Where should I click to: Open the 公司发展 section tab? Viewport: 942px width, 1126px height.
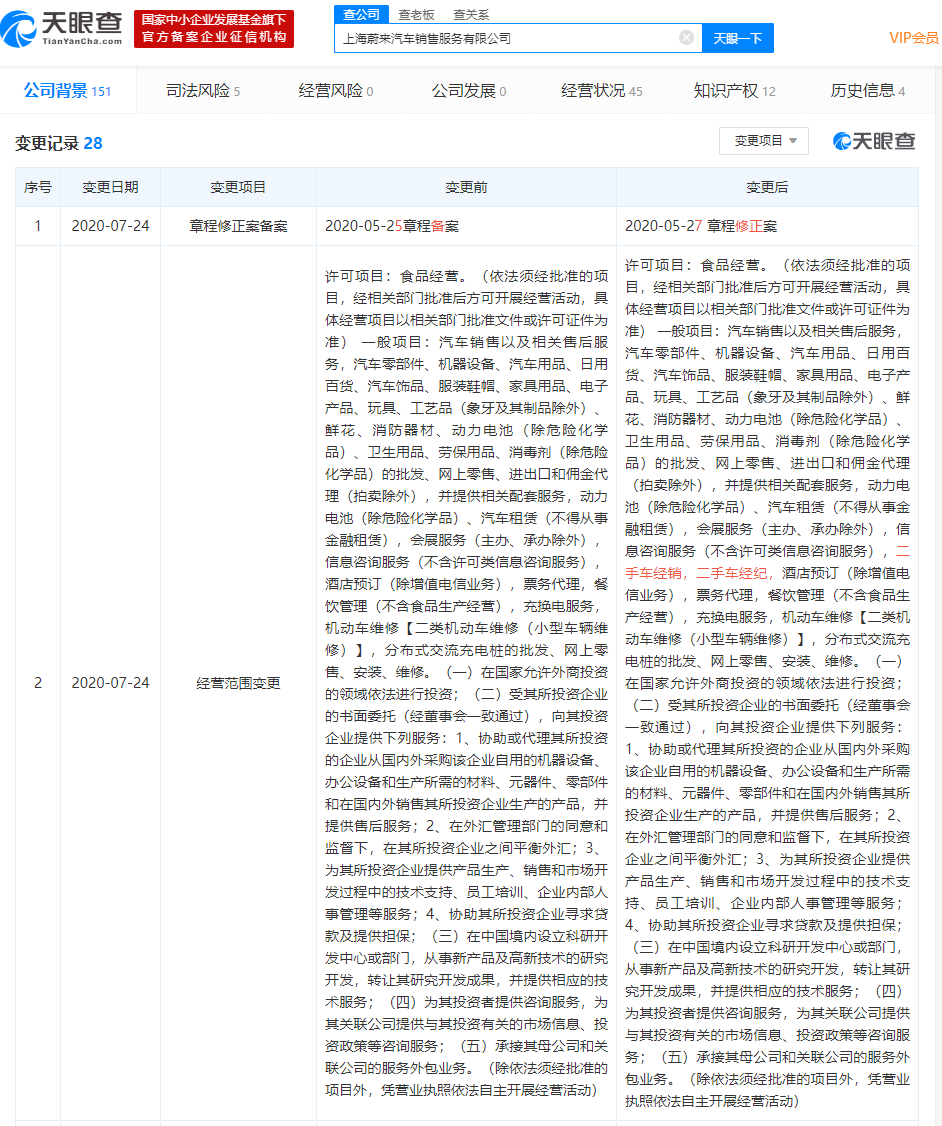[464, 90]
